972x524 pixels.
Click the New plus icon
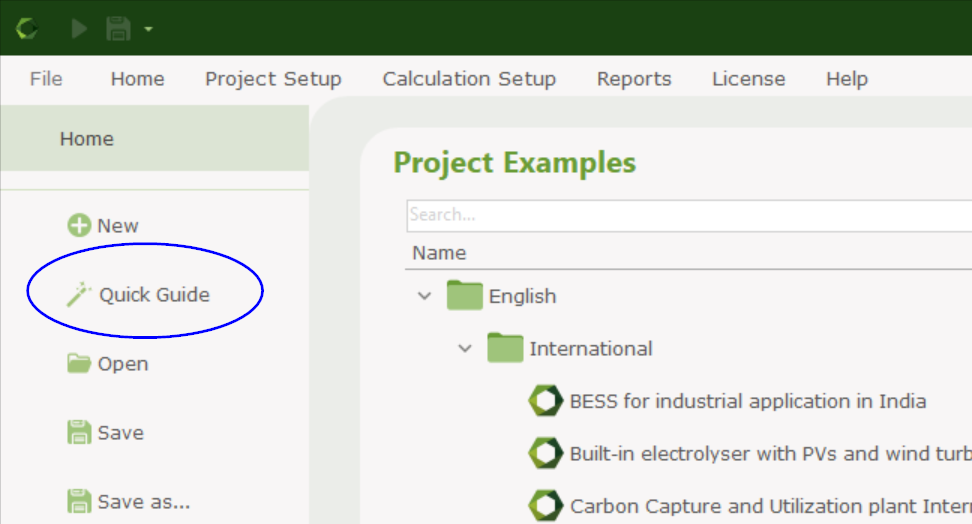(x=79, y=225)
